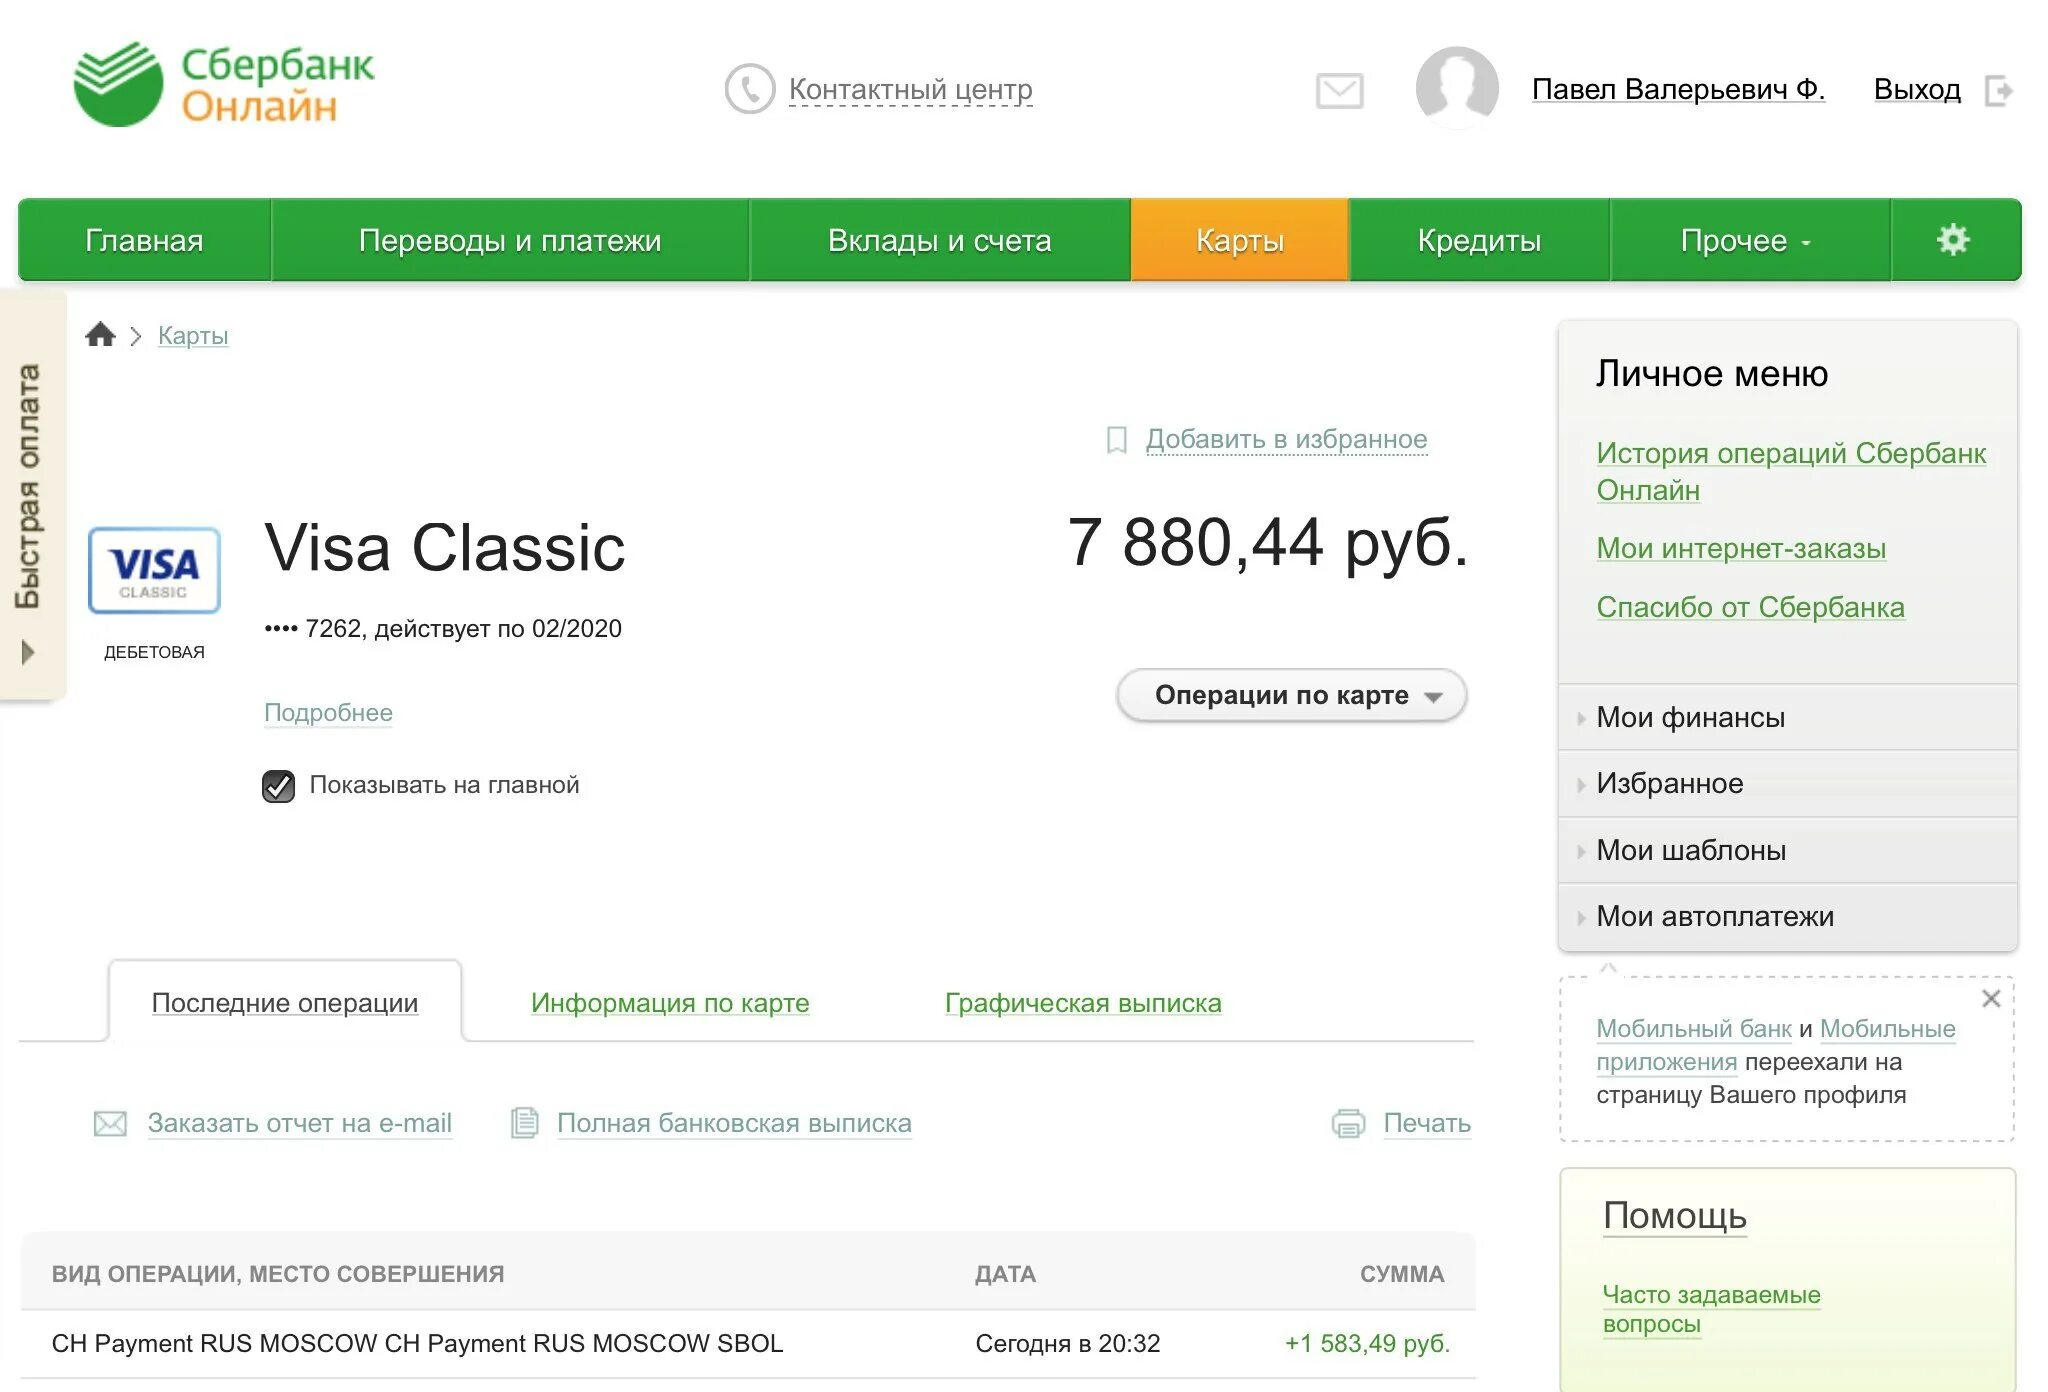Image resolution: width=2048 pixels, height=1392 pixels.
Task: Click the contact center phone icon
Action: coord(749,89)
